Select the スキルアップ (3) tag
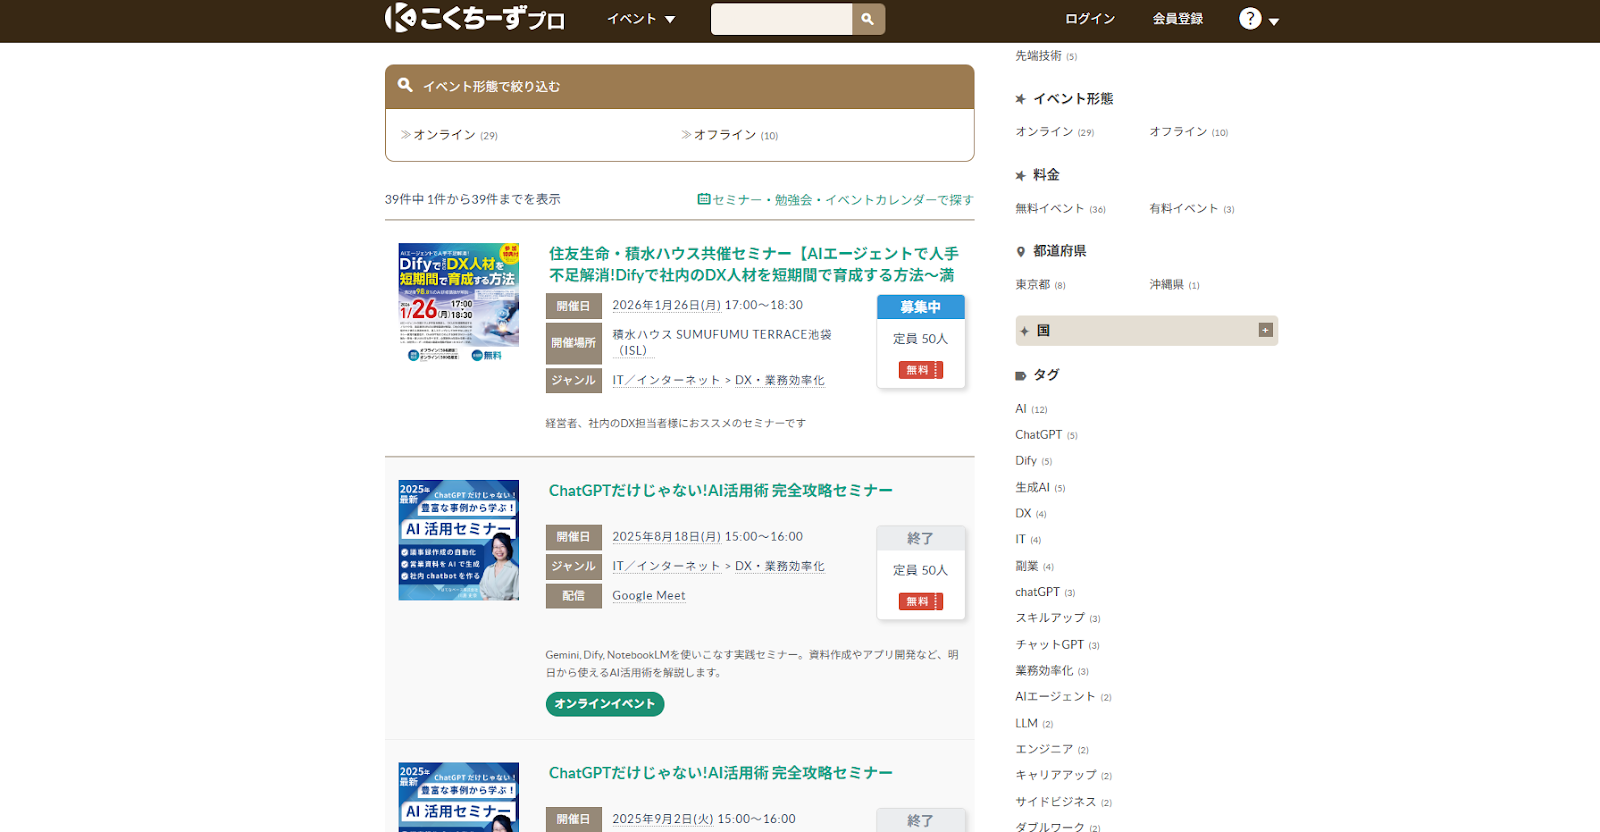This screenshot has height=832, width=1600. pyautogui.click(x=1058, y=618)
